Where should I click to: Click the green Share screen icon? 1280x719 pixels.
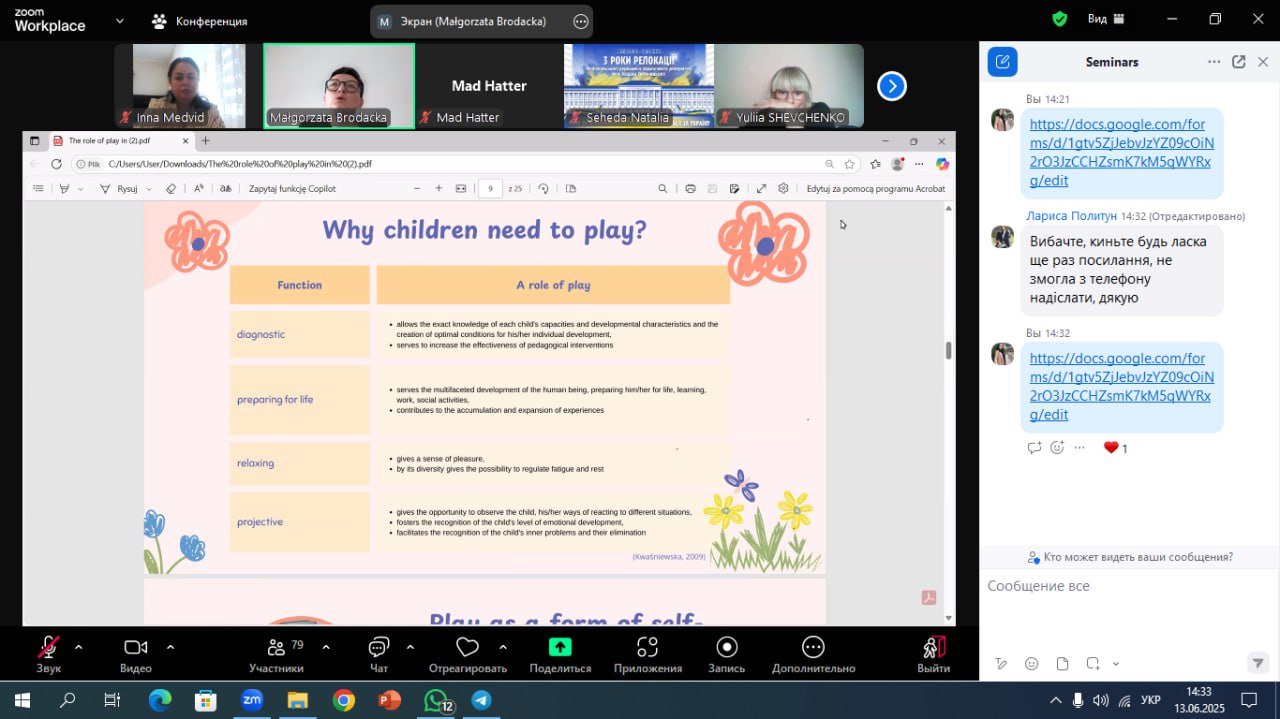[560, 647]
